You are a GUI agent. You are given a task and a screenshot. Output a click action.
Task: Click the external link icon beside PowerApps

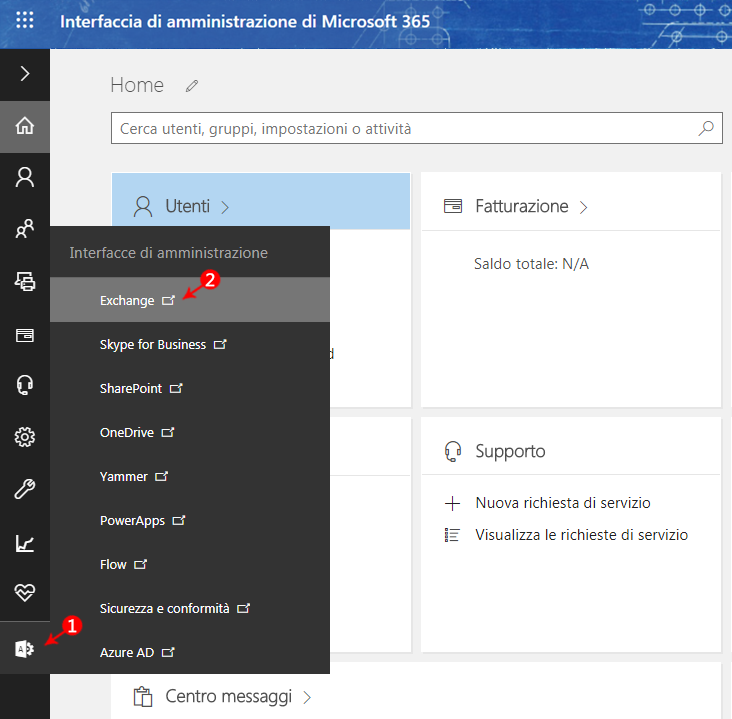[x=179, y=520]
